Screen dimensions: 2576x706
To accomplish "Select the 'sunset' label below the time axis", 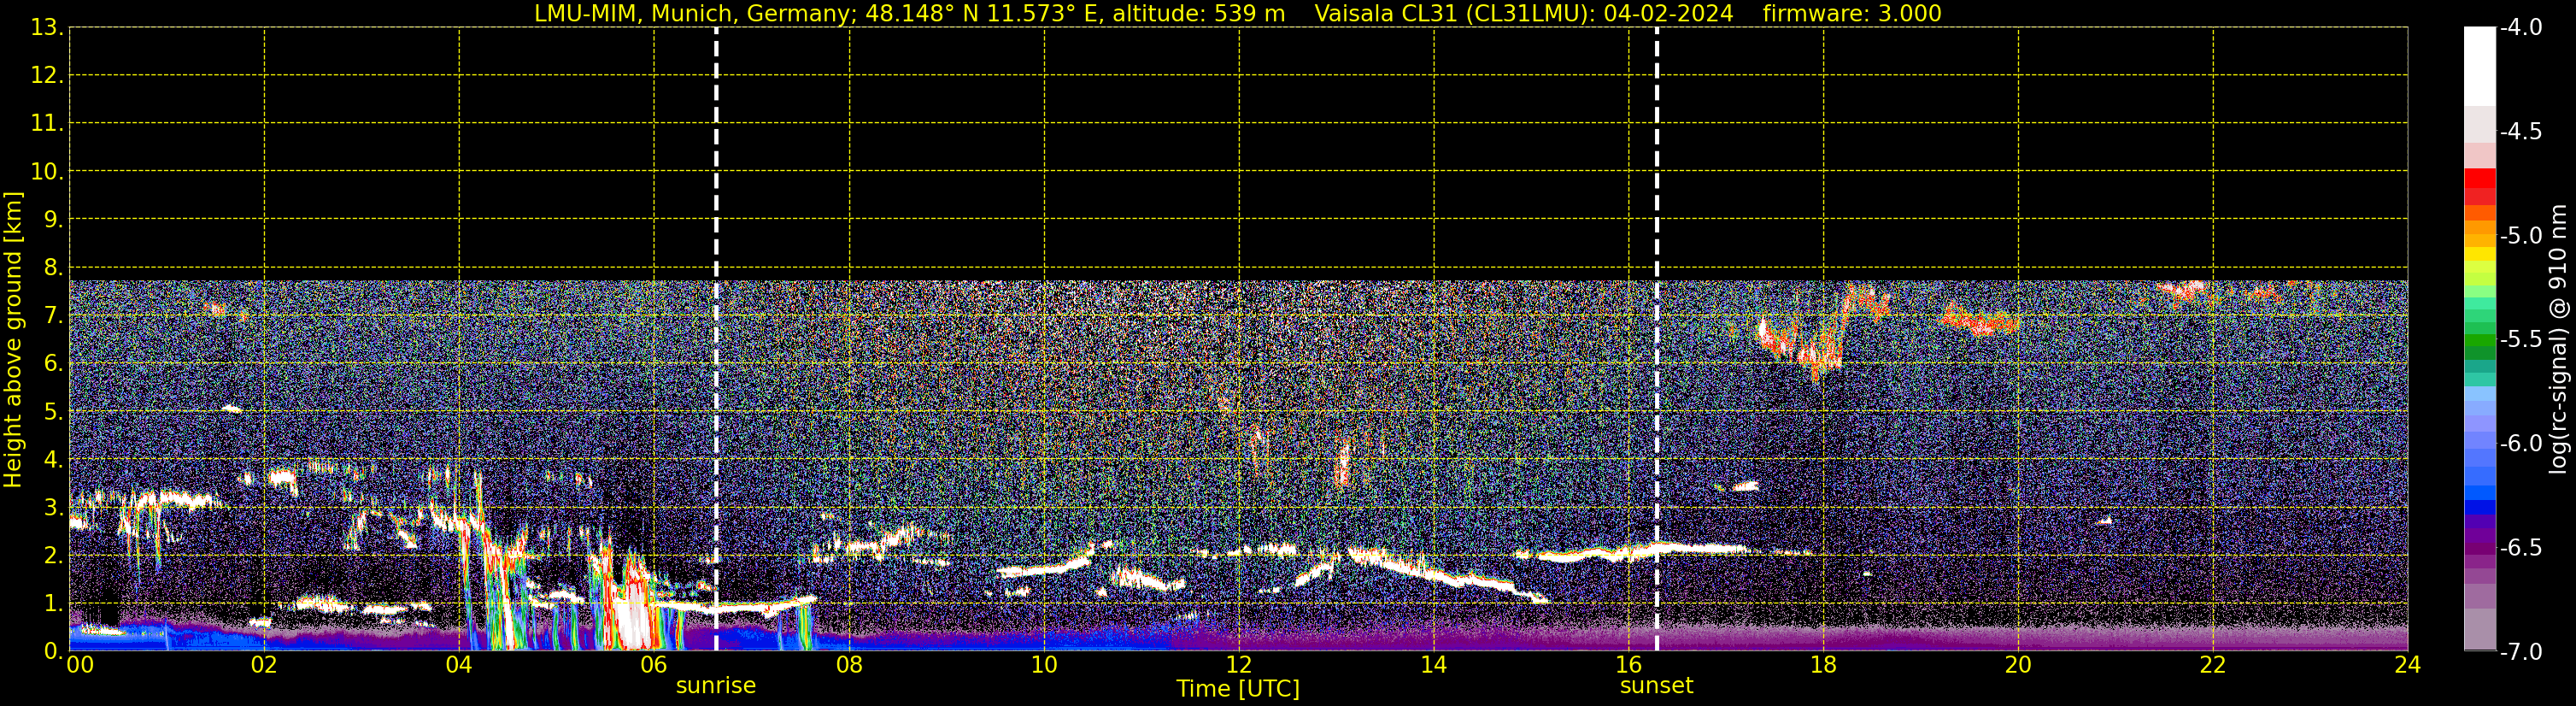I will click(1656, 686).
